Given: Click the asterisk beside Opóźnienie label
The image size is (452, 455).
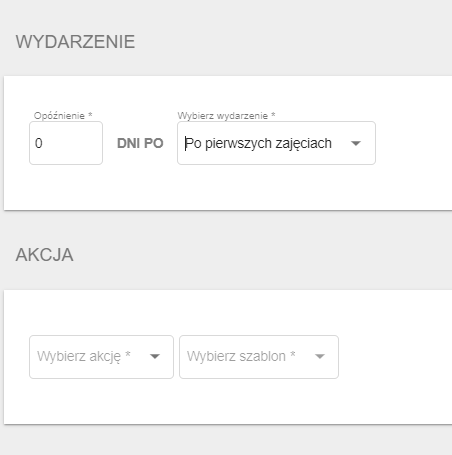Looking at the screenshot, I should point(90,115).
